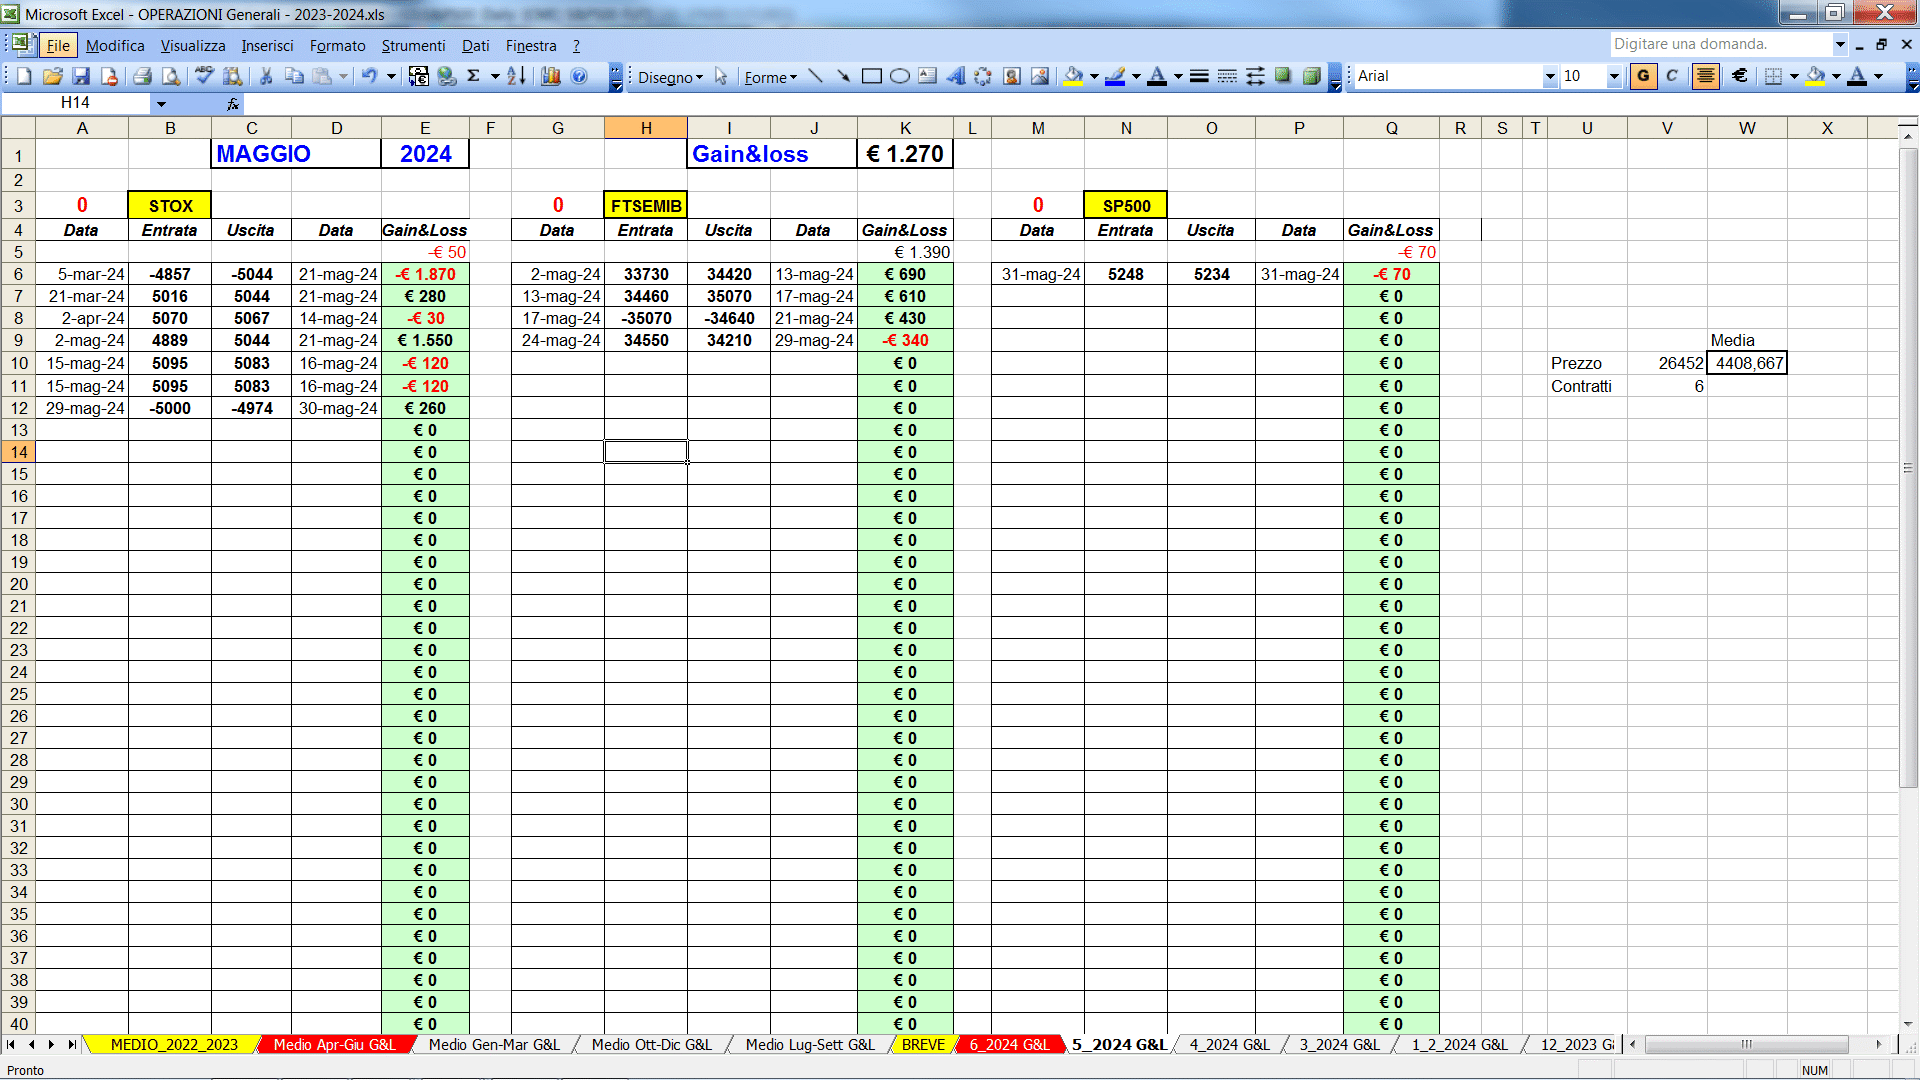Apply the Euro currency style
The height and width of the screenshot is (1080, 1920).
pyautogui.click(x=1740, y=76)
